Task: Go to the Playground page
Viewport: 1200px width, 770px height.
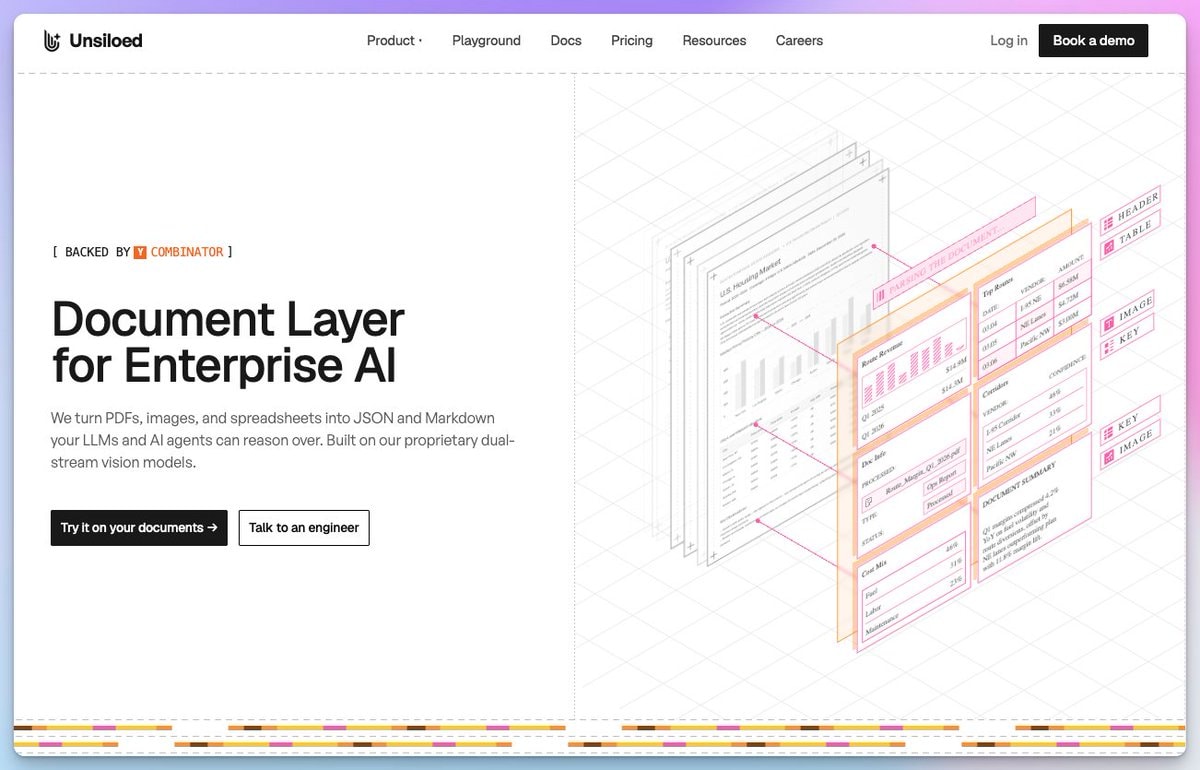Action: [486, 41]
